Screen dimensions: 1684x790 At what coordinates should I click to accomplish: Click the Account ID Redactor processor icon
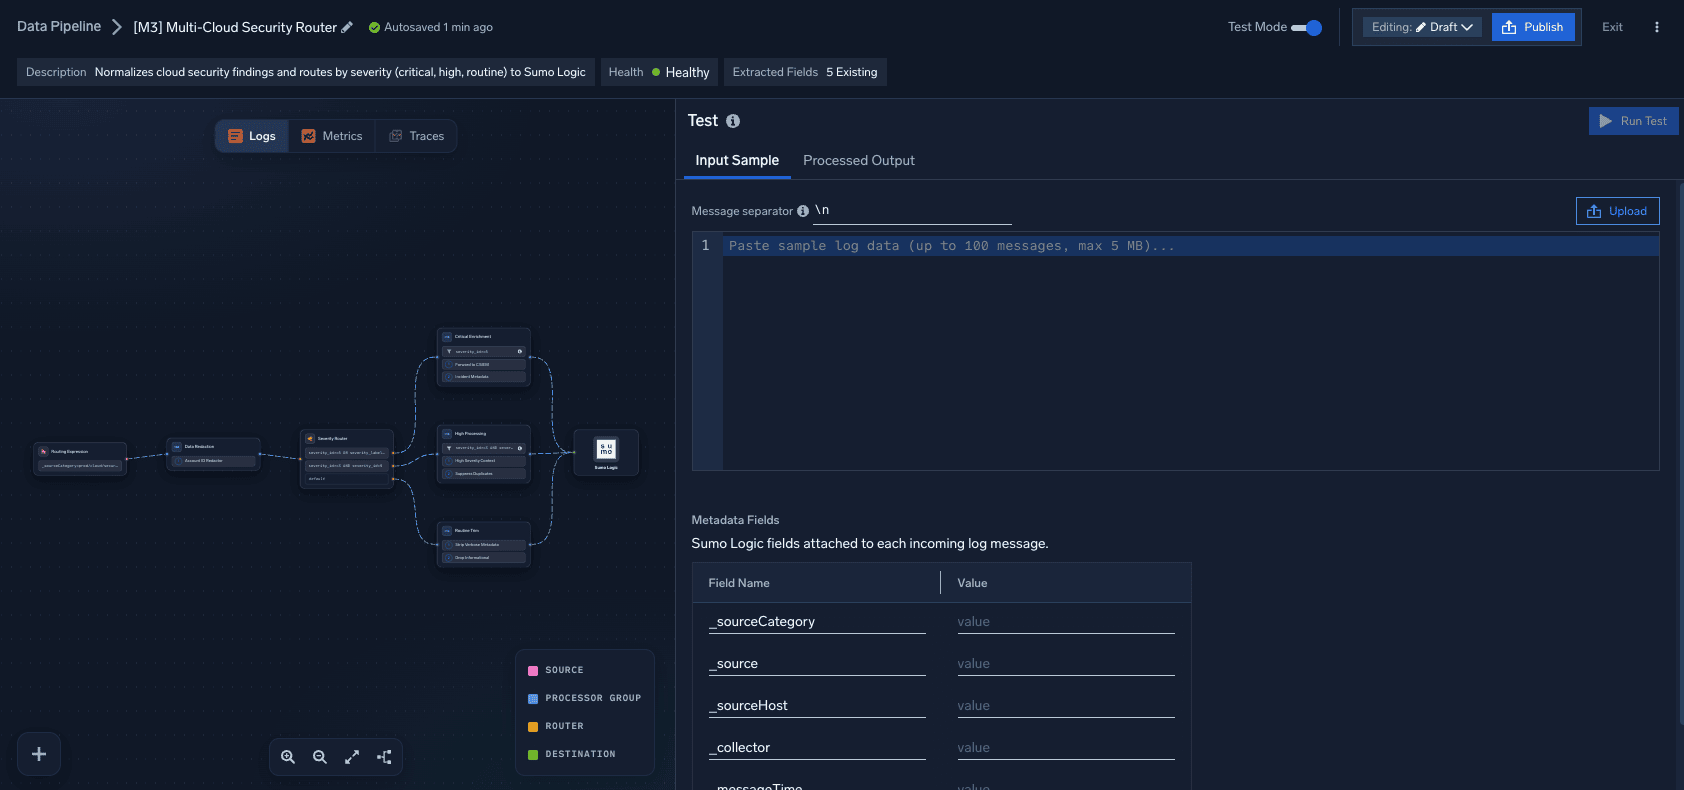[178, 461]
